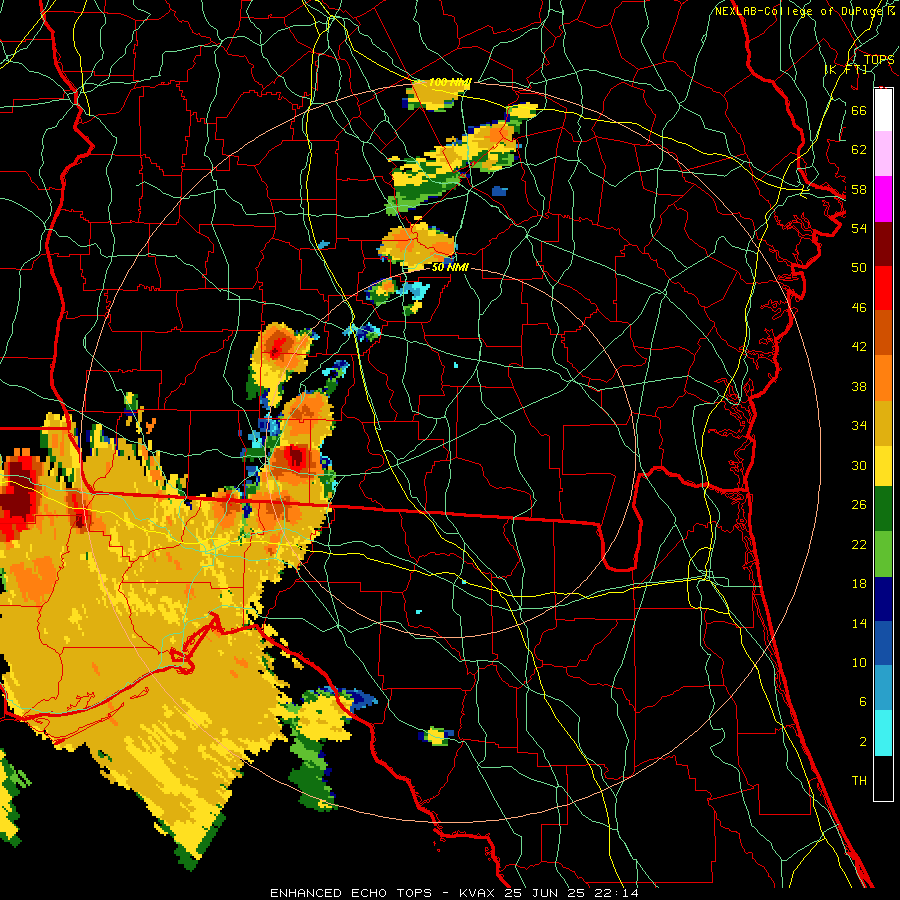Click the sky blue swatch near 6
This screenshot has width=900, height=900.
pyautogui.click(x=883, y=688)
